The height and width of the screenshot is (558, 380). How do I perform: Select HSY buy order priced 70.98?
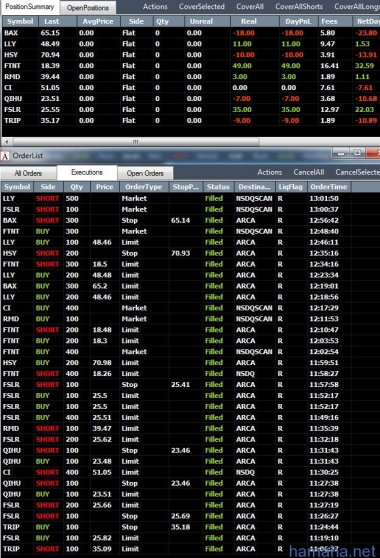click(x=190, y=363)
